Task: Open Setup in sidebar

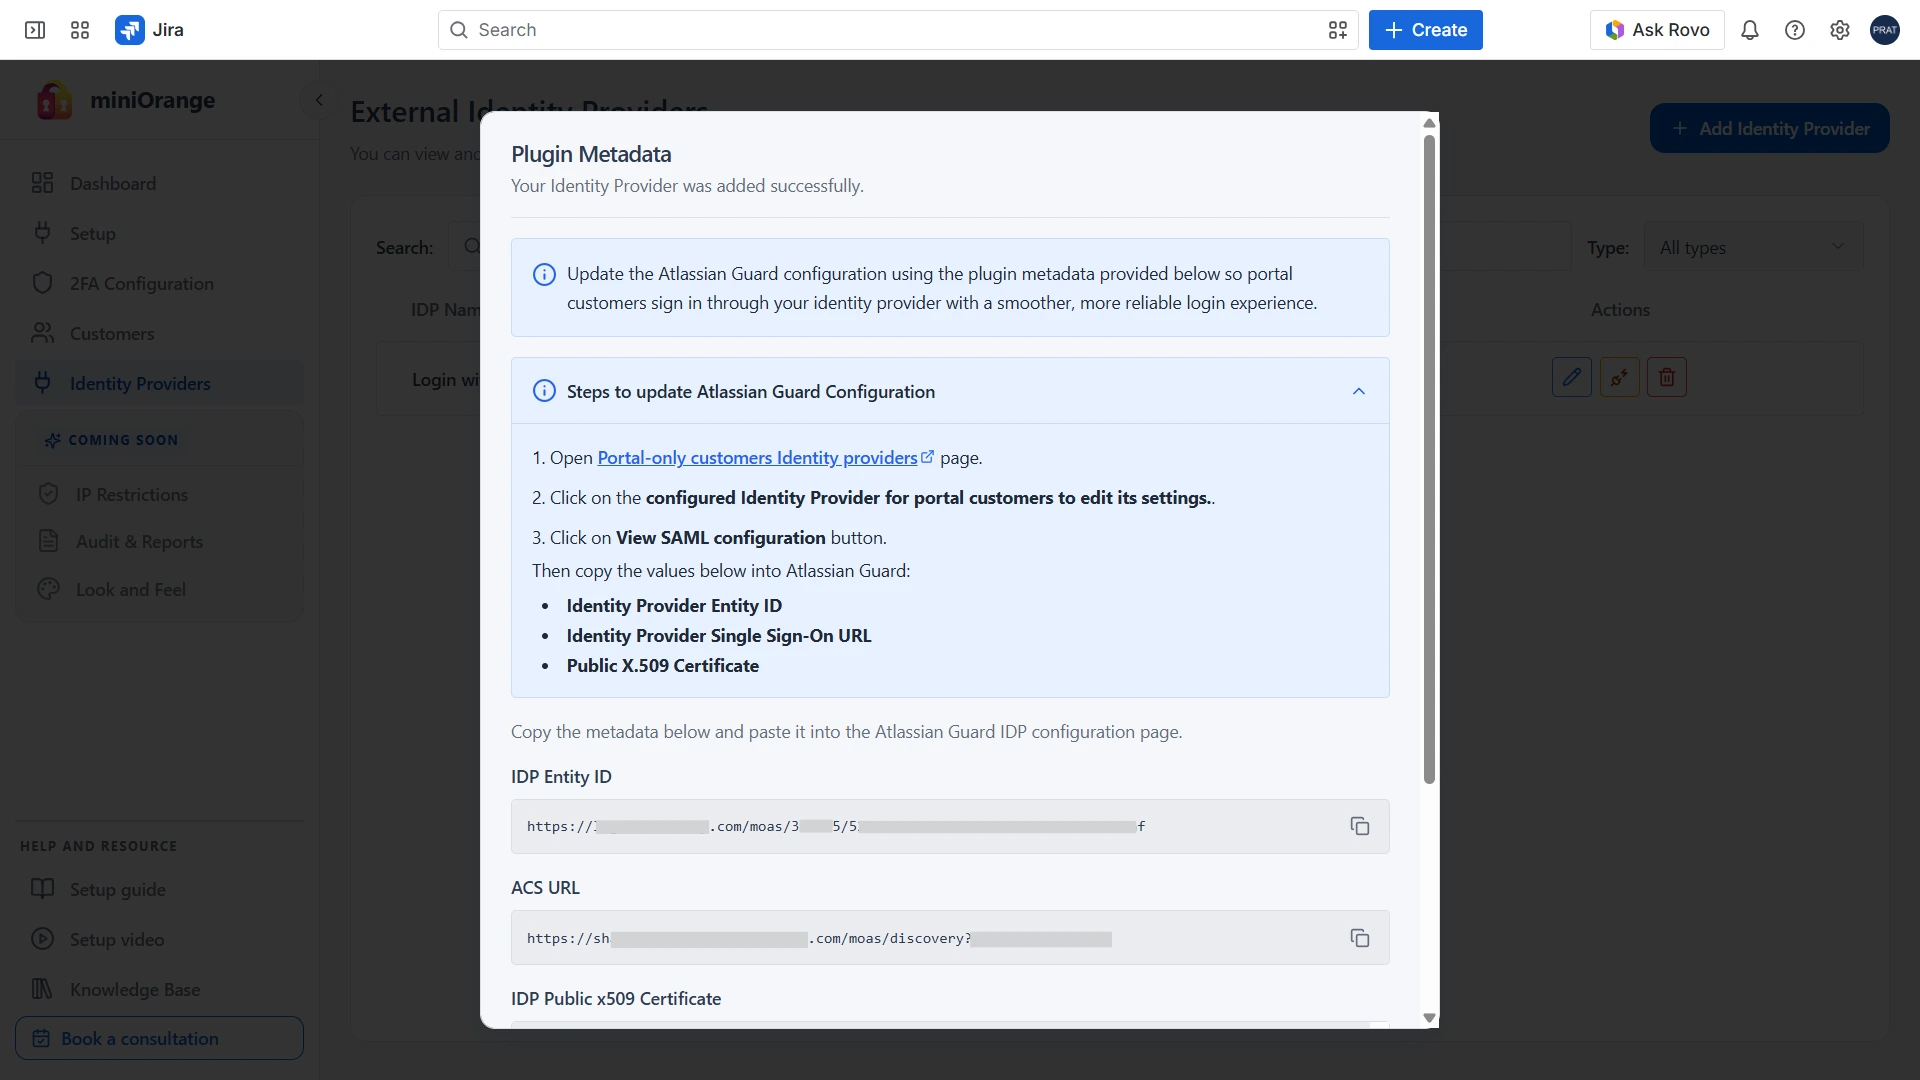Action: (160, 233)
